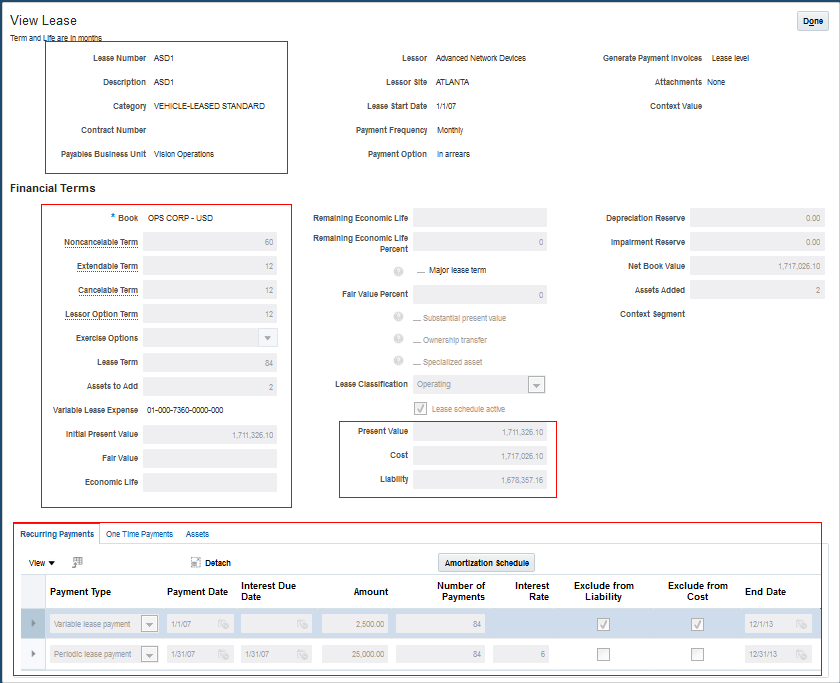Toggle Exclude from Liability for Periodic lease payment

(x=603, y=654)
